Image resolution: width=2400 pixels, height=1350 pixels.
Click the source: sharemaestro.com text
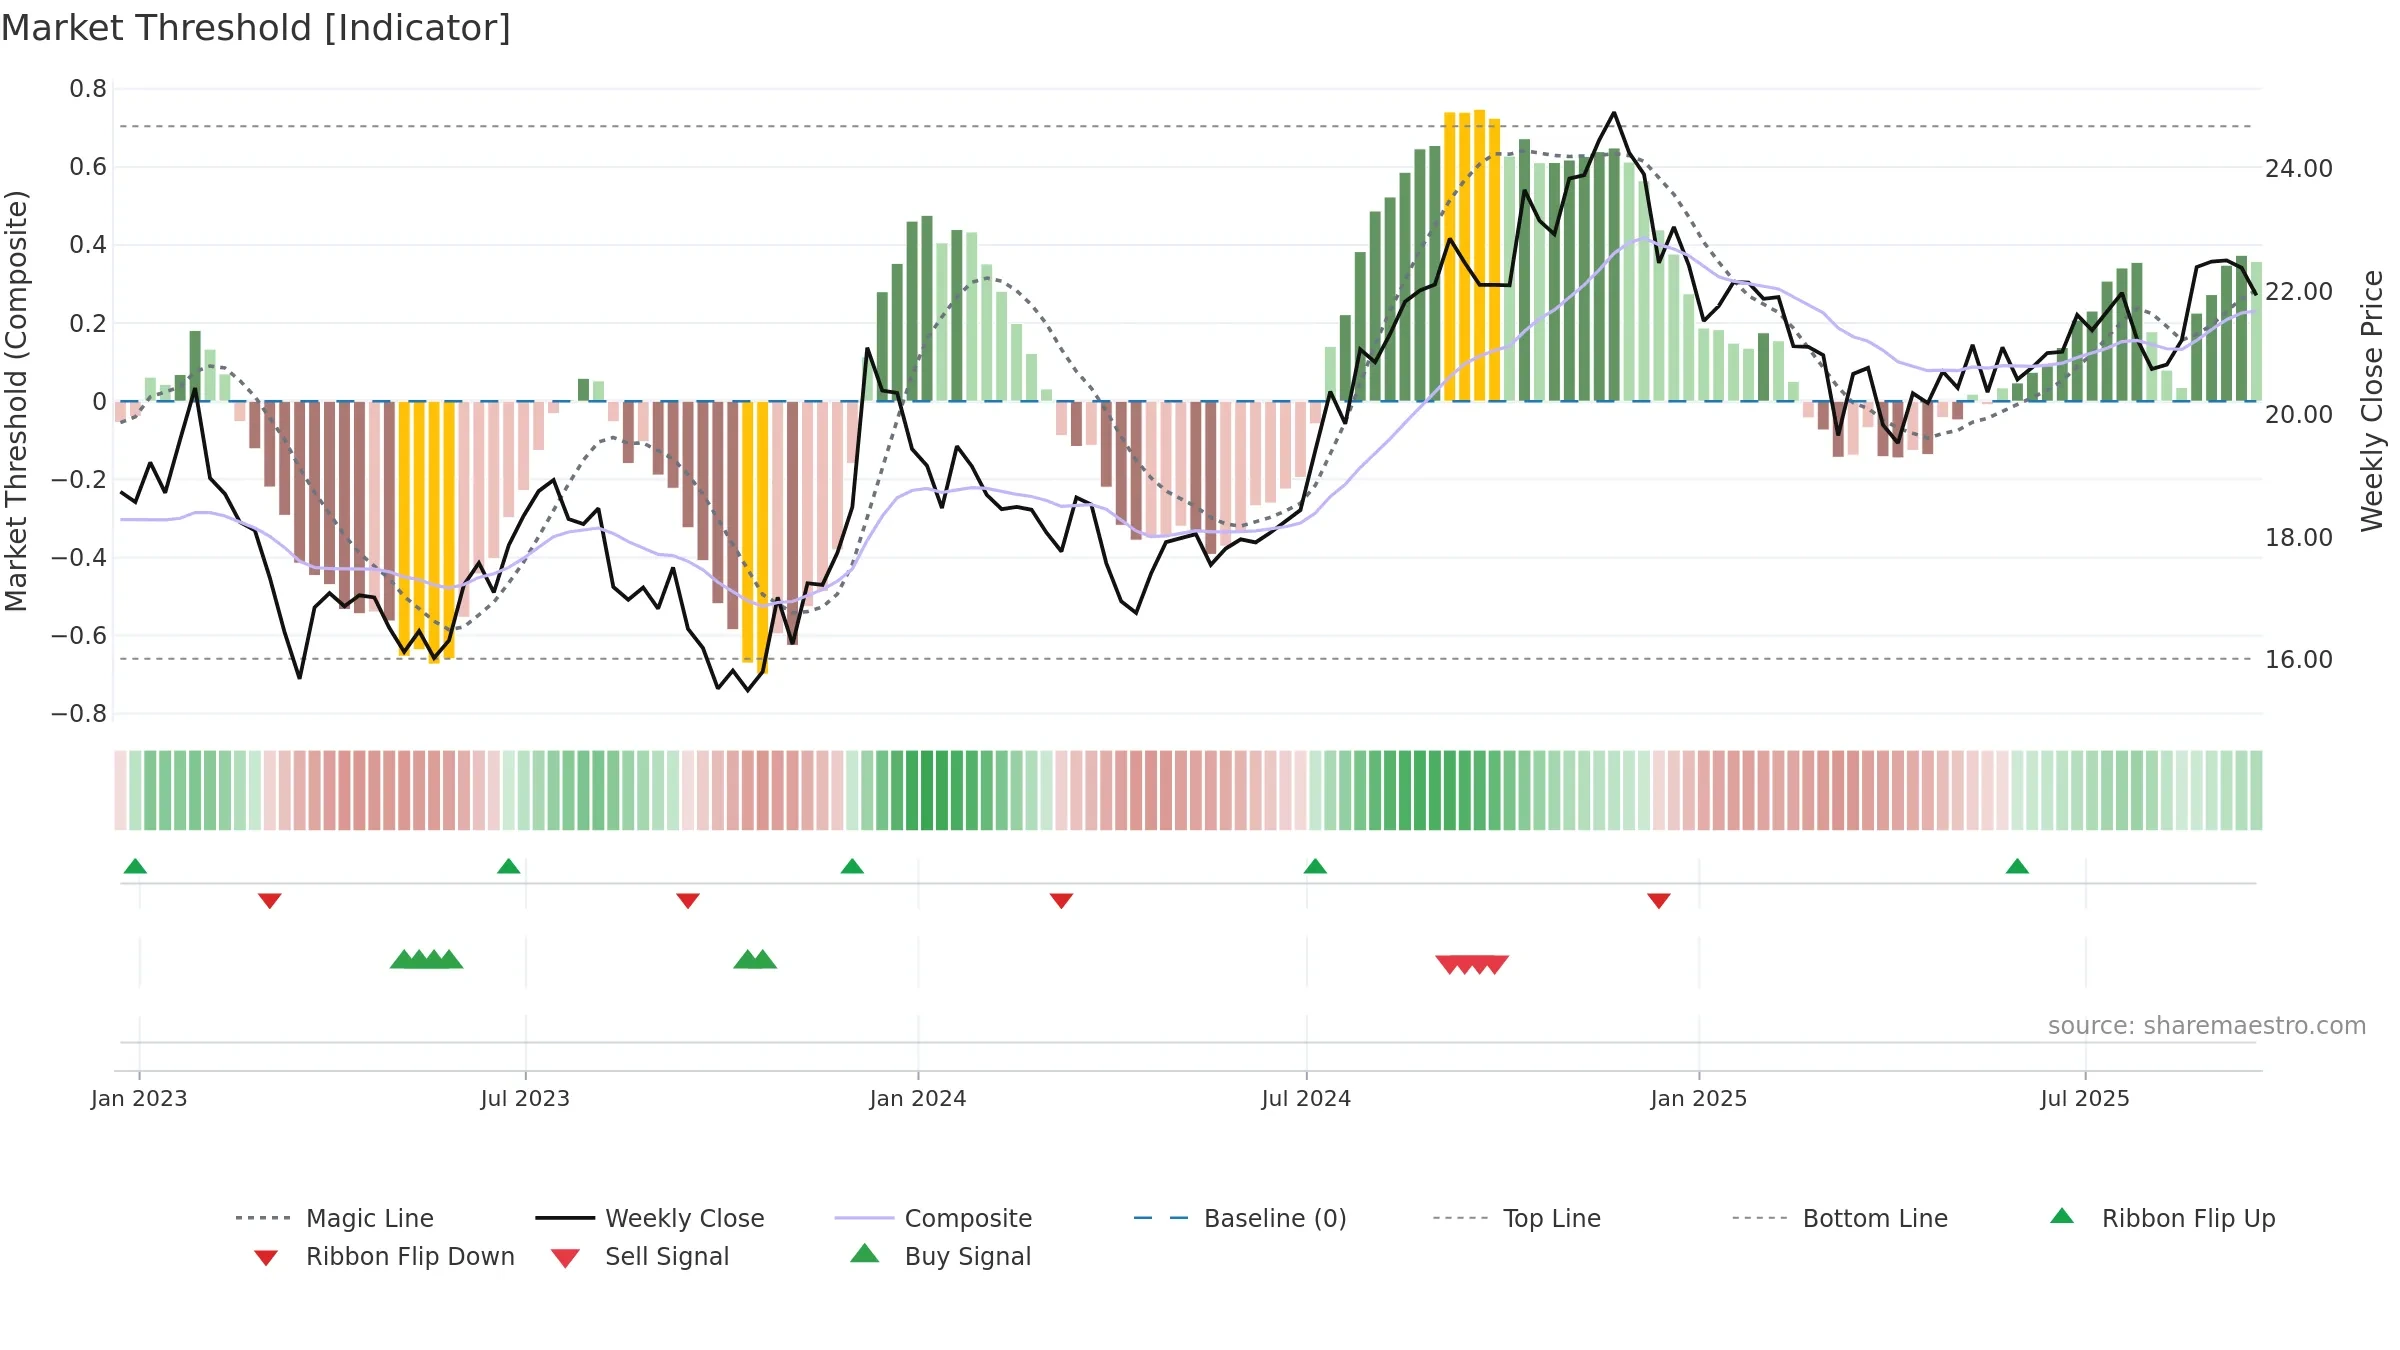coord(2207,1026)
